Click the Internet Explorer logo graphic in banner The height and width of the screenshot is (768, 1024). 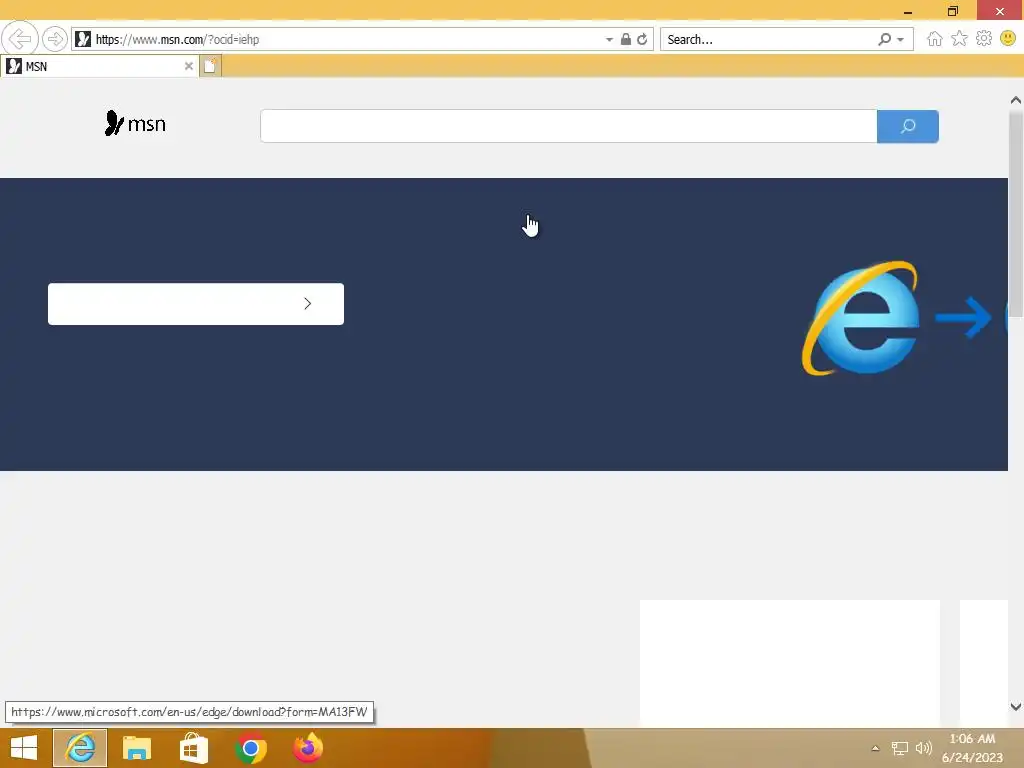861,318
